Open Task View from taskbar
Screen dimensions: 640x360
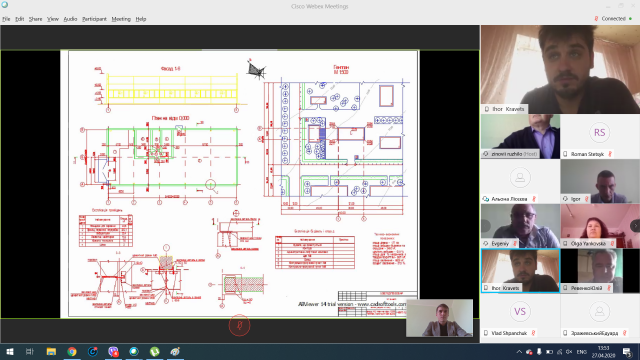click(30, 351)
